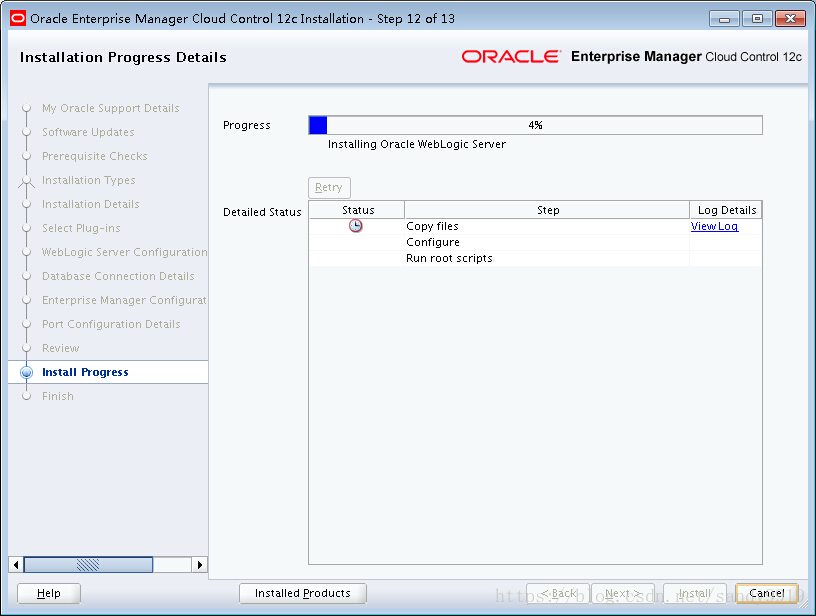Image resolution: width=816 pixels, height=616 pixels.
Task: Click the clock status icon for Copy files
Action: point(355,226)
